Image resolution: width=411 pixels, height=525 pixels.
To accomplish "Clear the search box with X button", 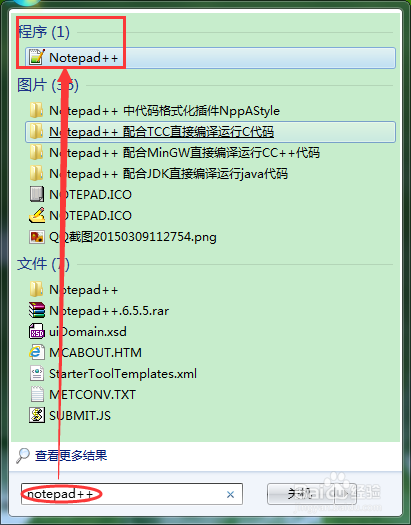I will coord(230,494).
